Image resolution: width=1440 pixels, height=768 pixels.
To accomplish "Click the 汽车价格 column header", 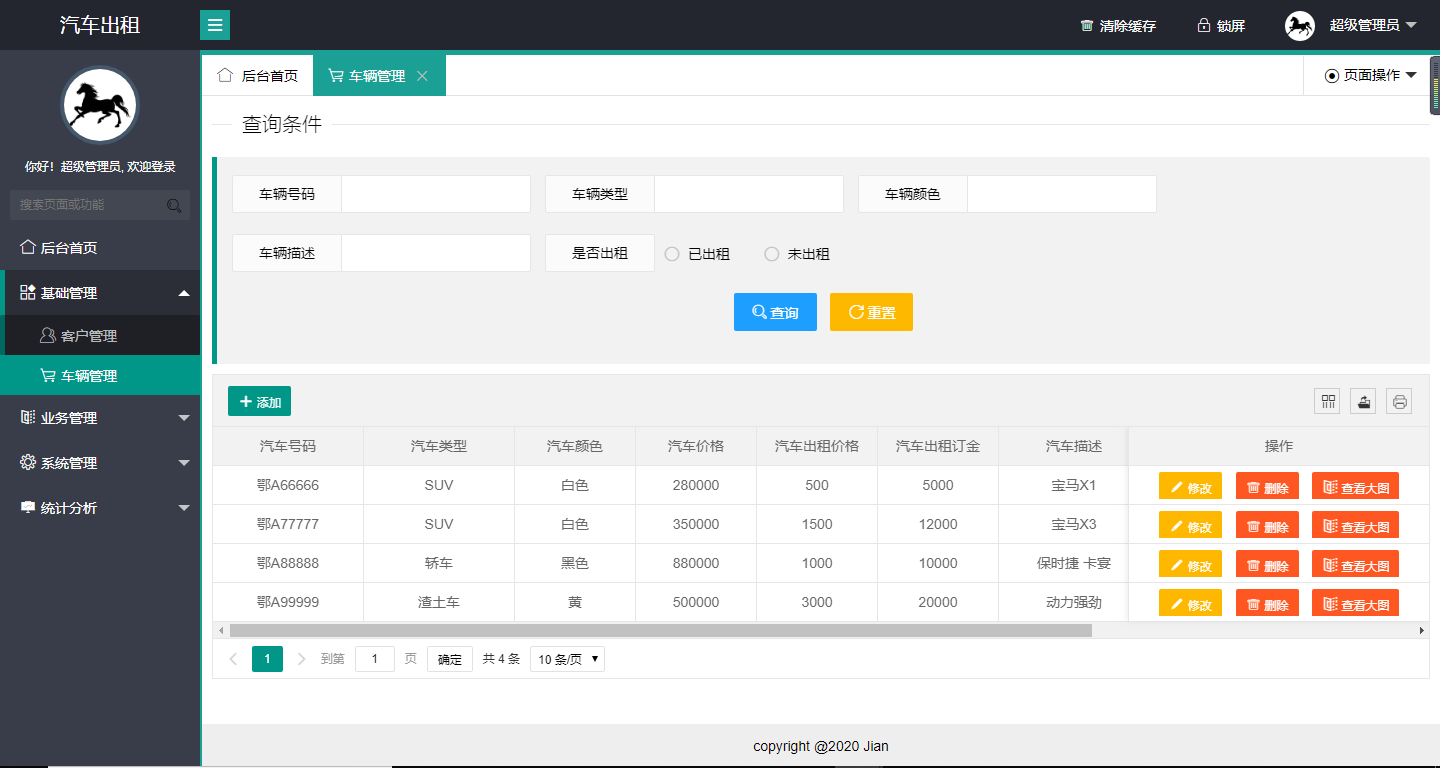I will (696, 446).
